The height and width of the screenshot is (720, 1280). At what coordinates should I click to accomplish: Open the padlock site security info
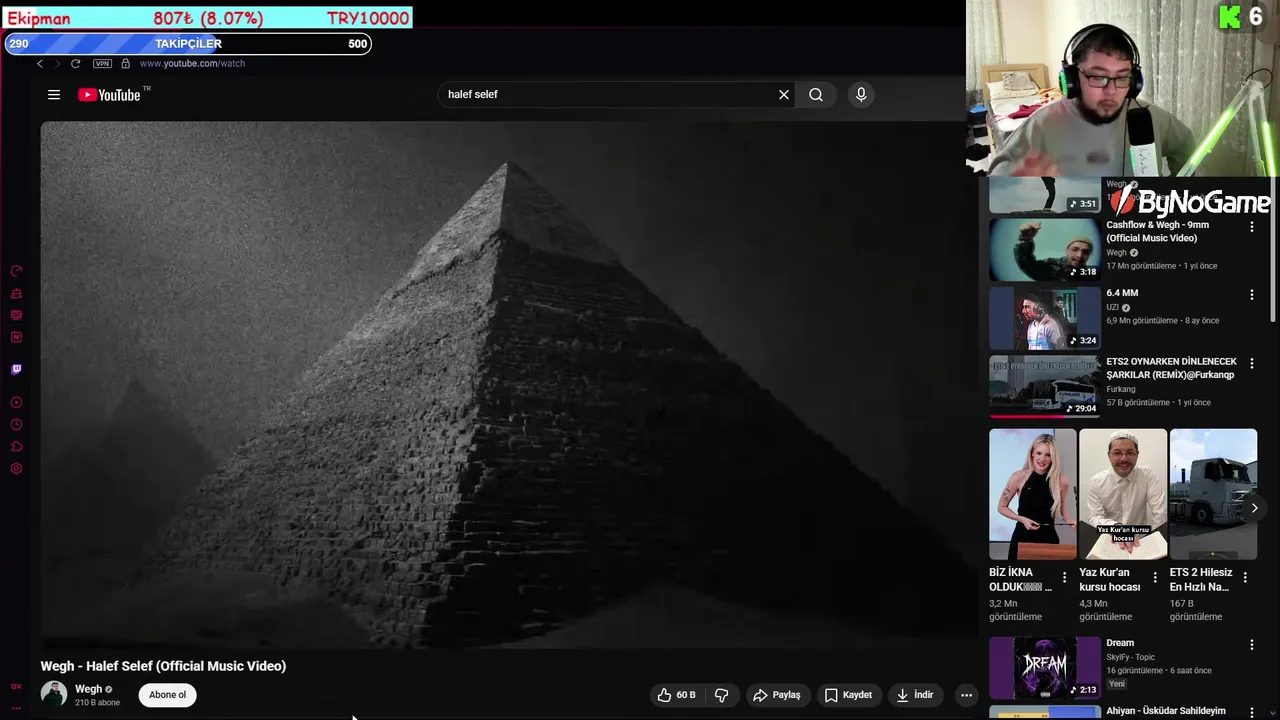[x=125, y=63]
